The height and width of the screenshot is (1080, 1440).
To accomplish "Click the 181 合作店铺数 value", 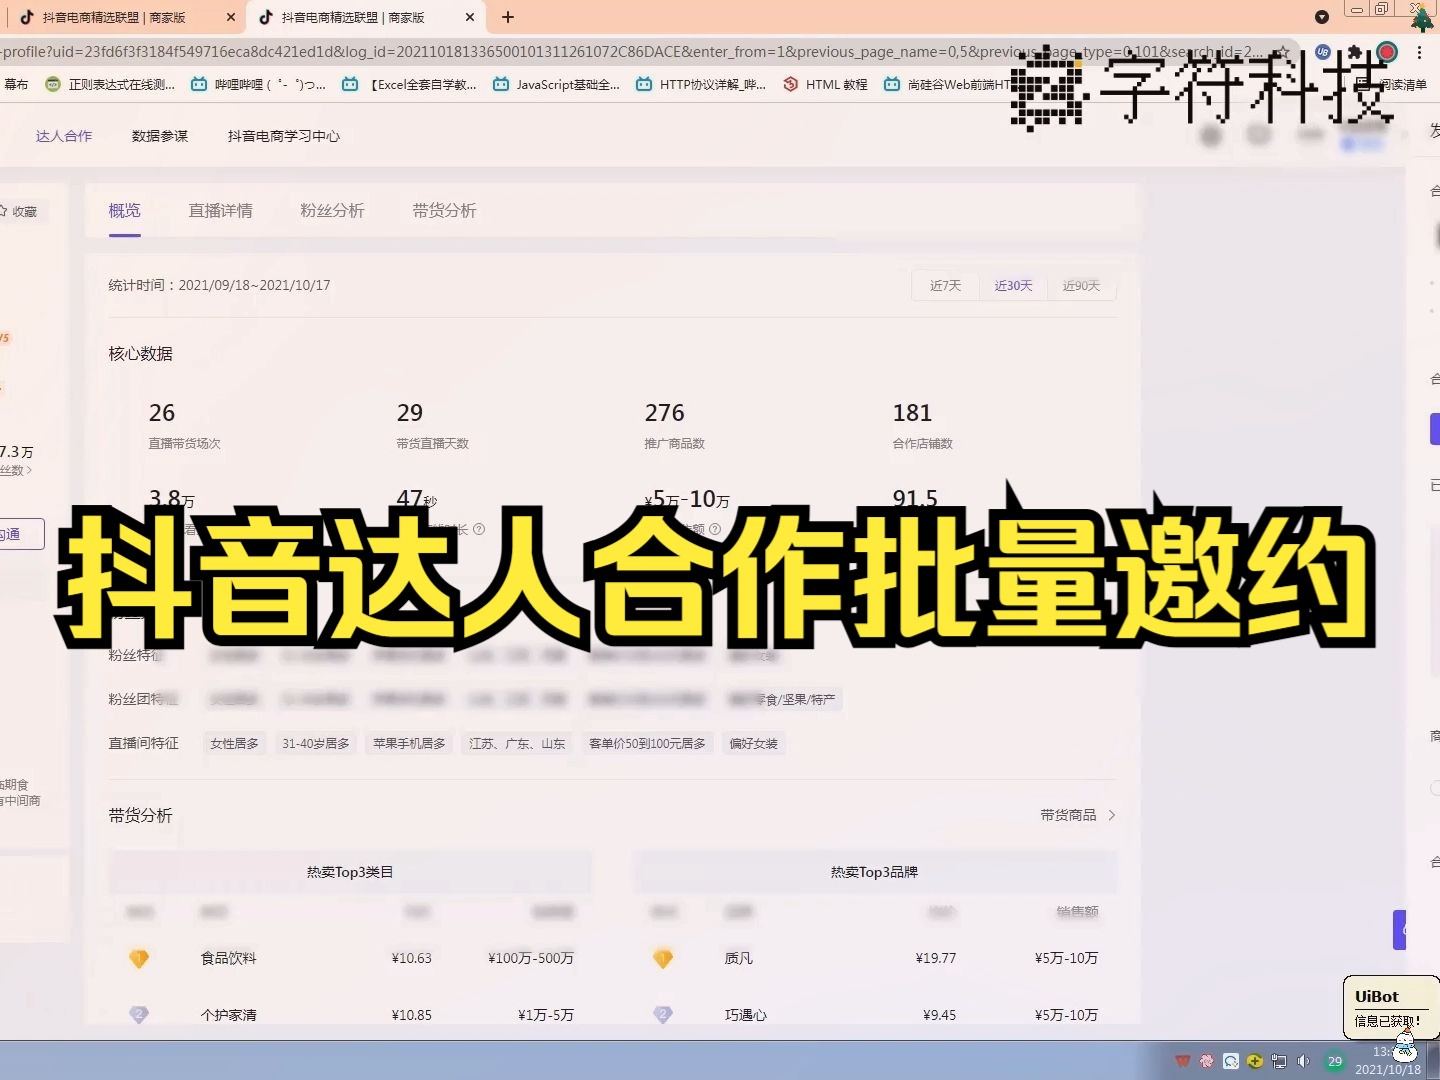I will 912,413.
